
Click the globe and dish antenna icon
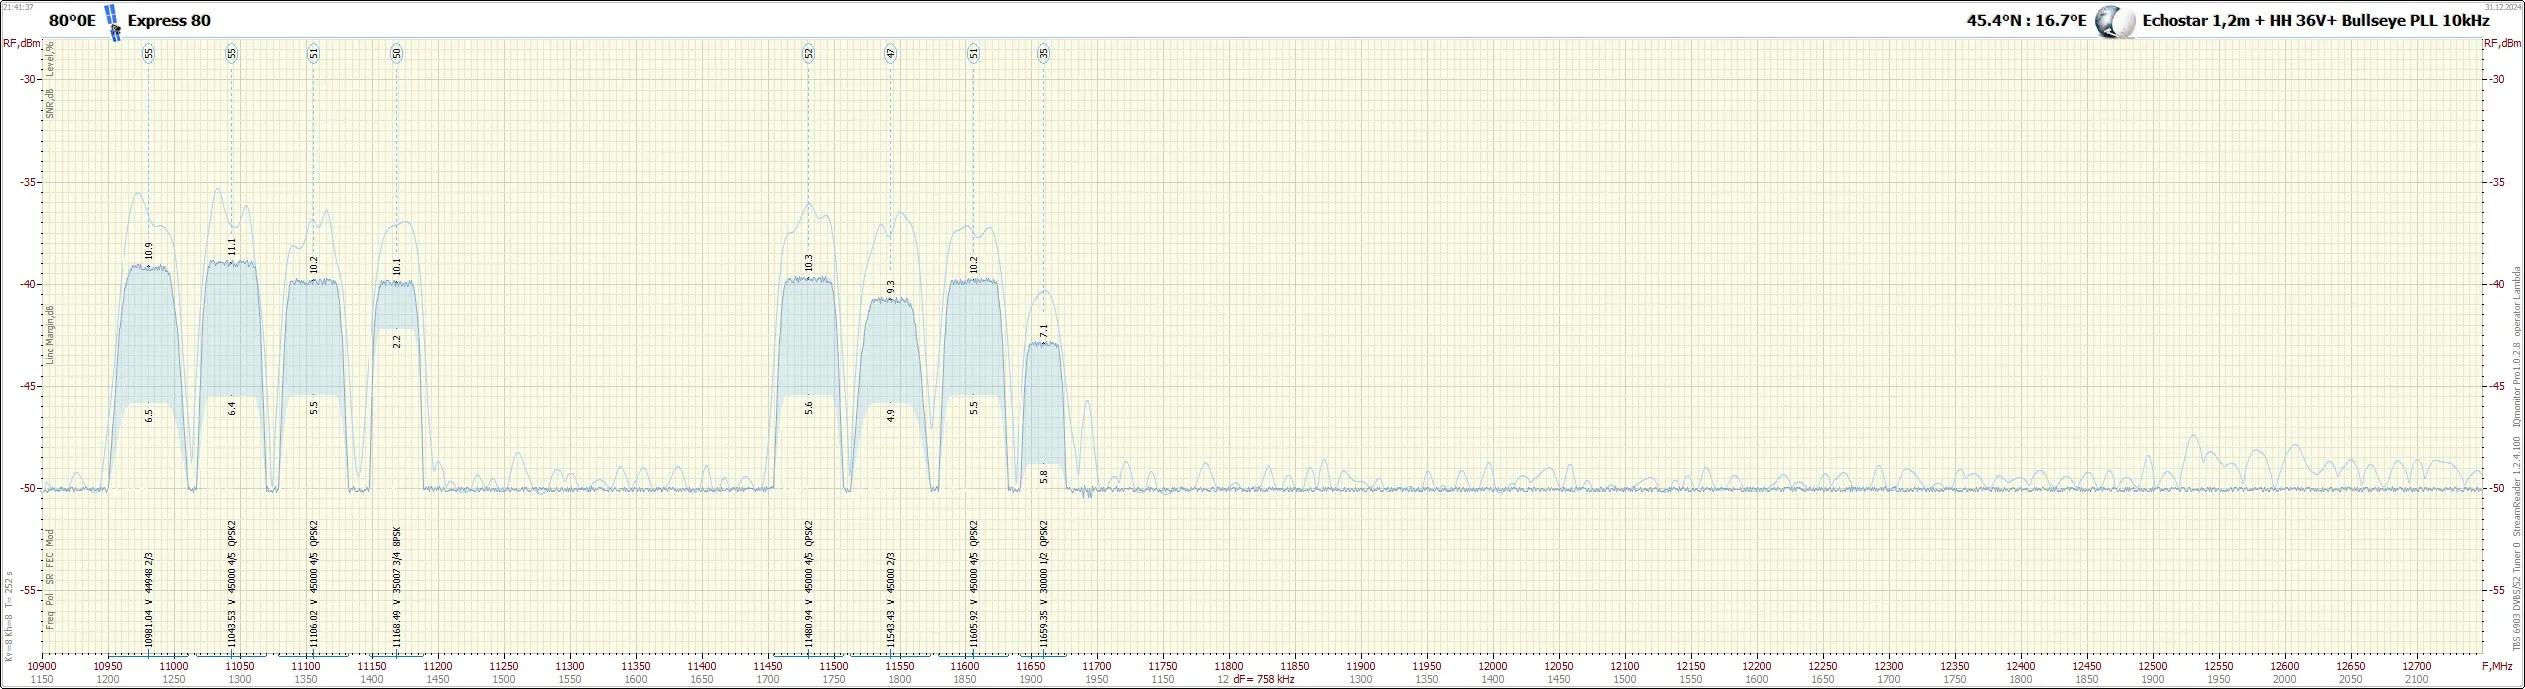pyautogui.click(x=2115, y=22)
